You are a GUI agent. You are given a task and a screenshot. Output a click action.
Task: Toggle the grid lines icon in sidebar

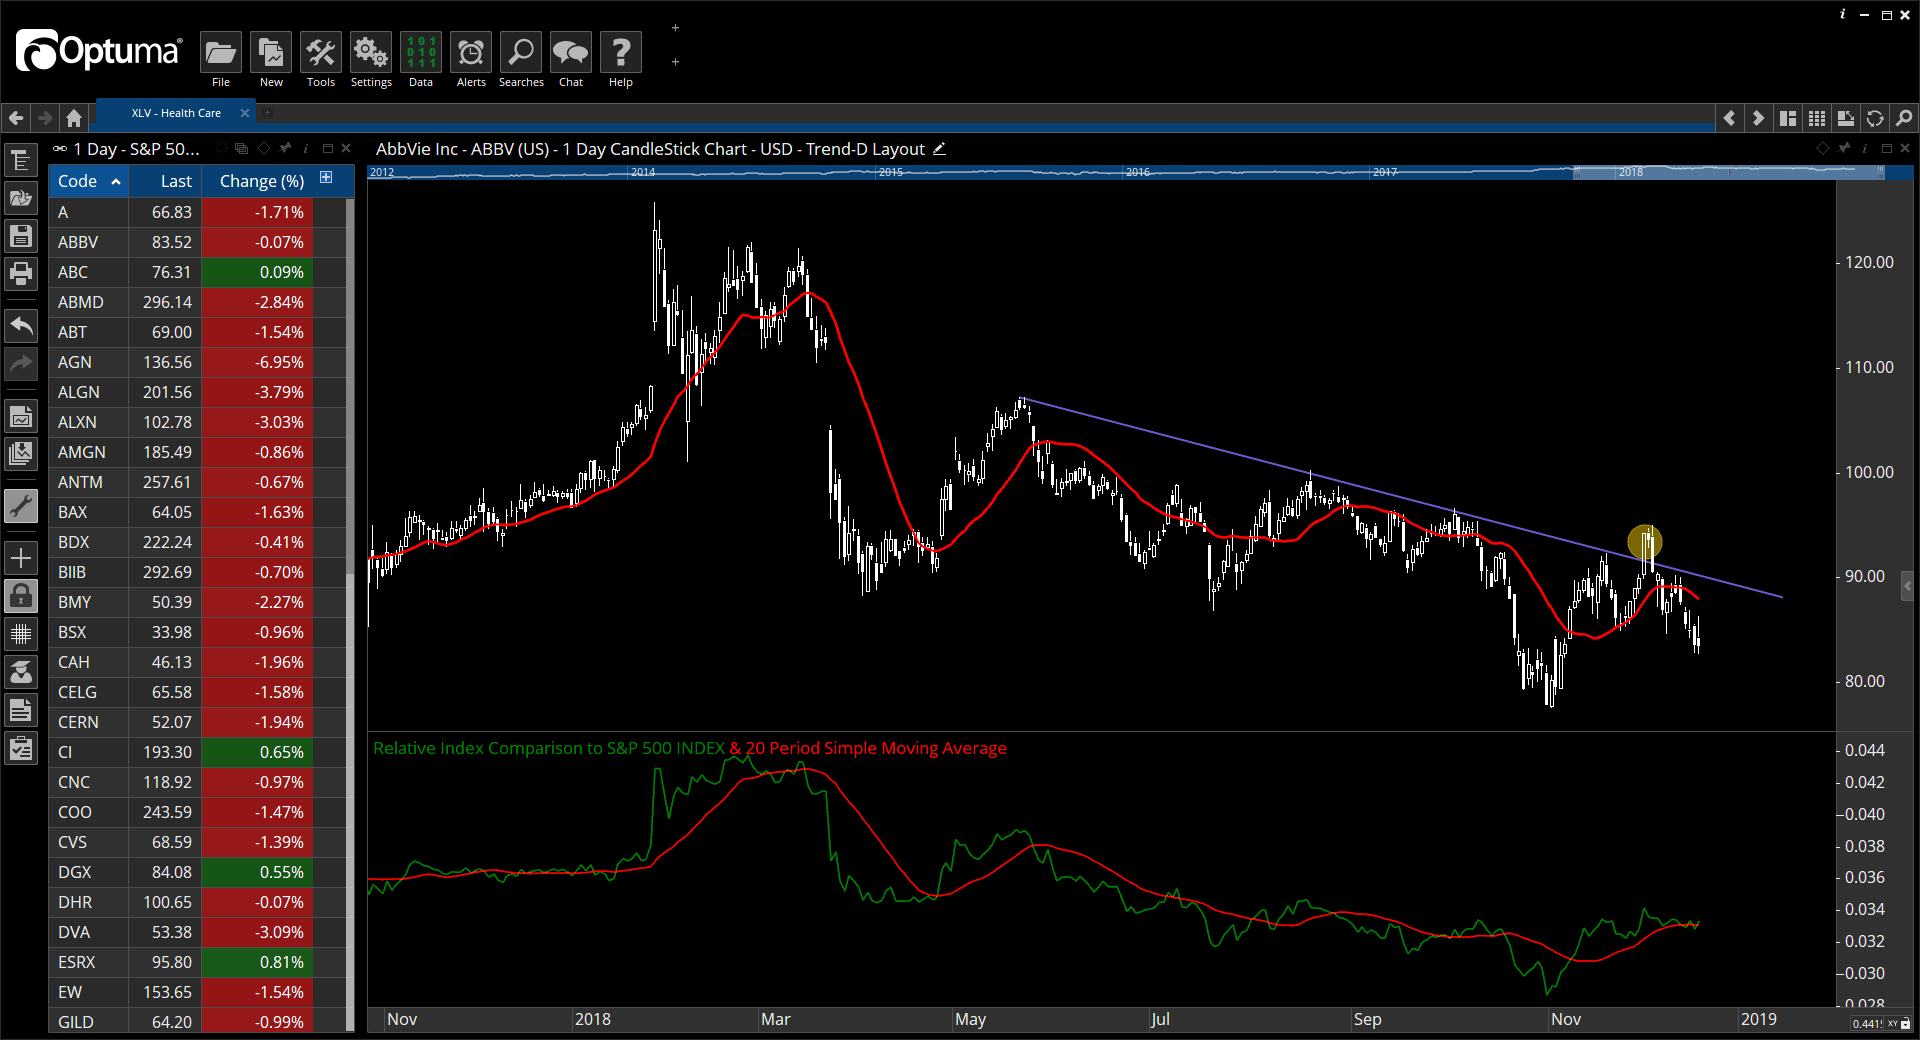coord(21,634)
